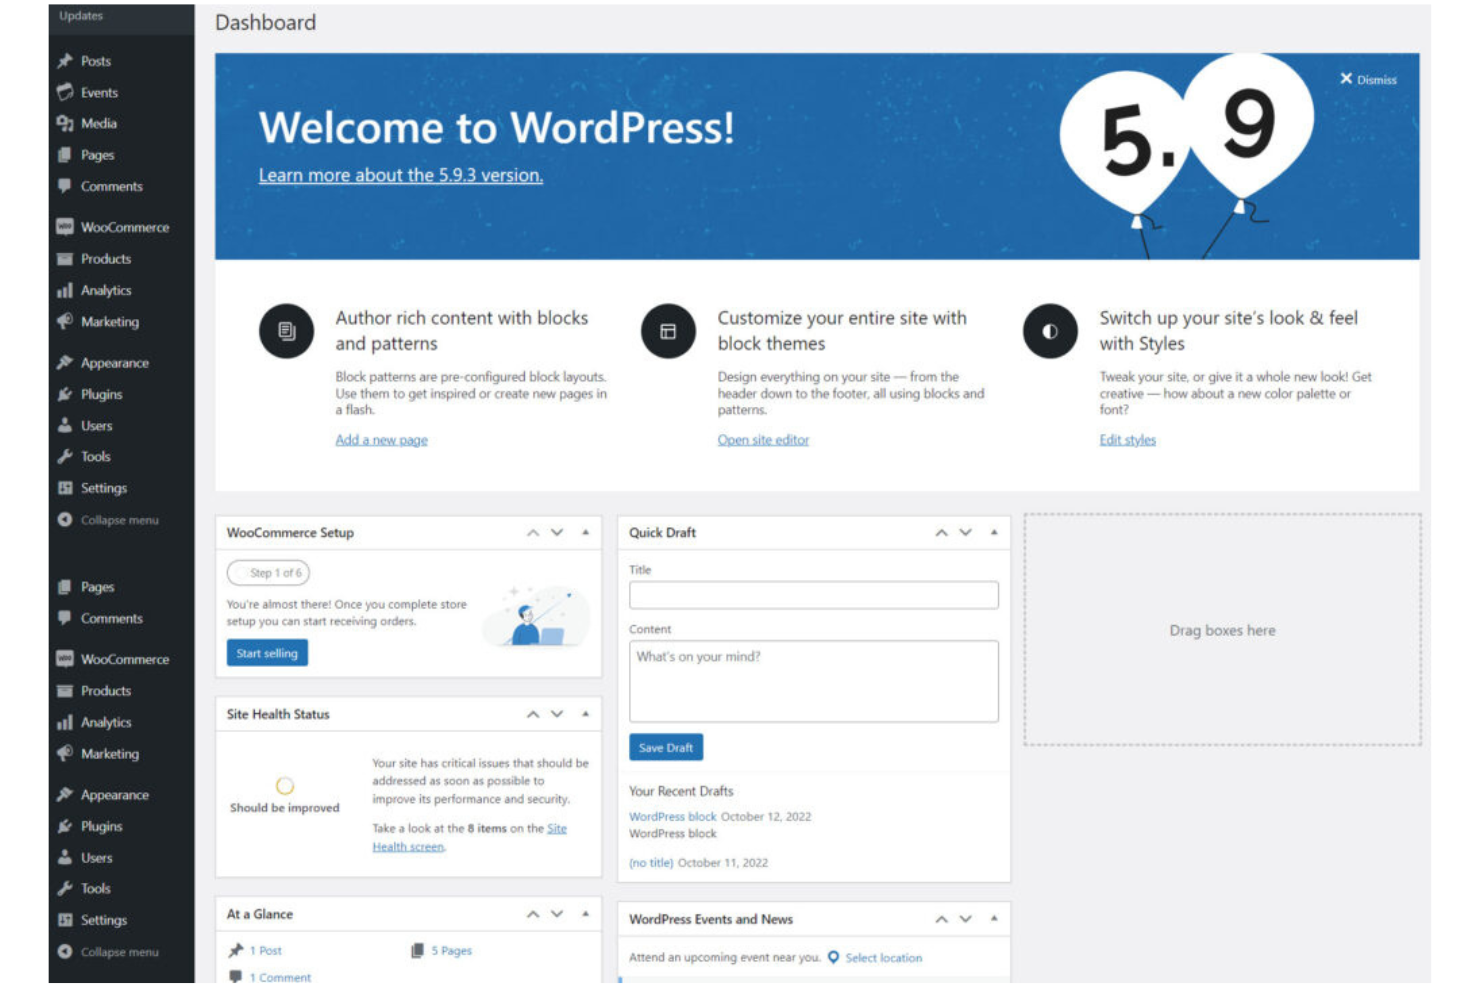The width and height of the screenshot is (1480, 987).
Task: Open the WordPress block recent draft
Action: [x=672, y=816]
